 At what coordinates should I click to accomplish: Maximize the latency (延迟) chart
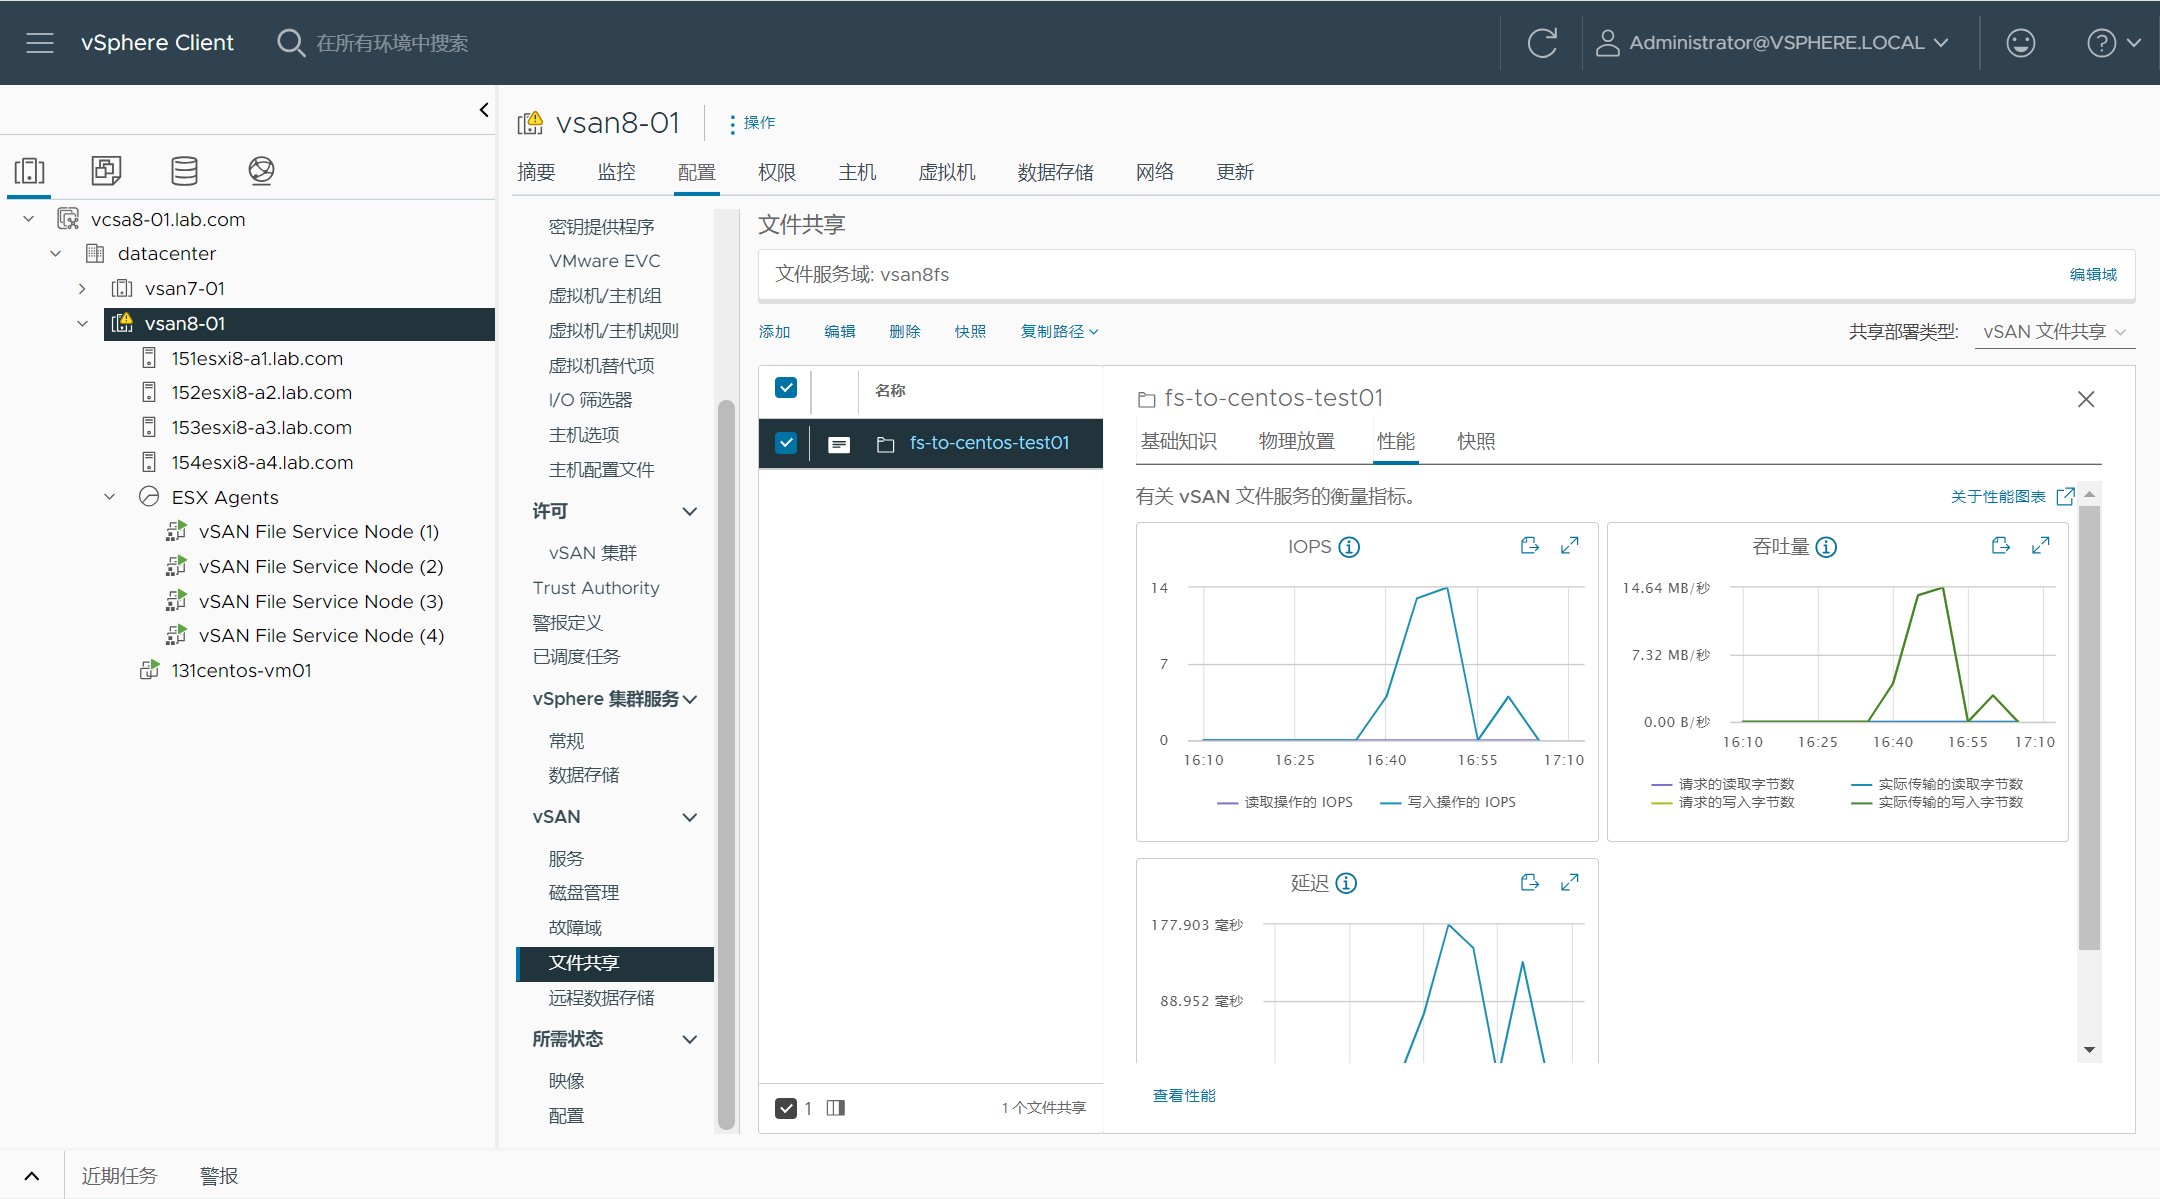(1570, 882)
